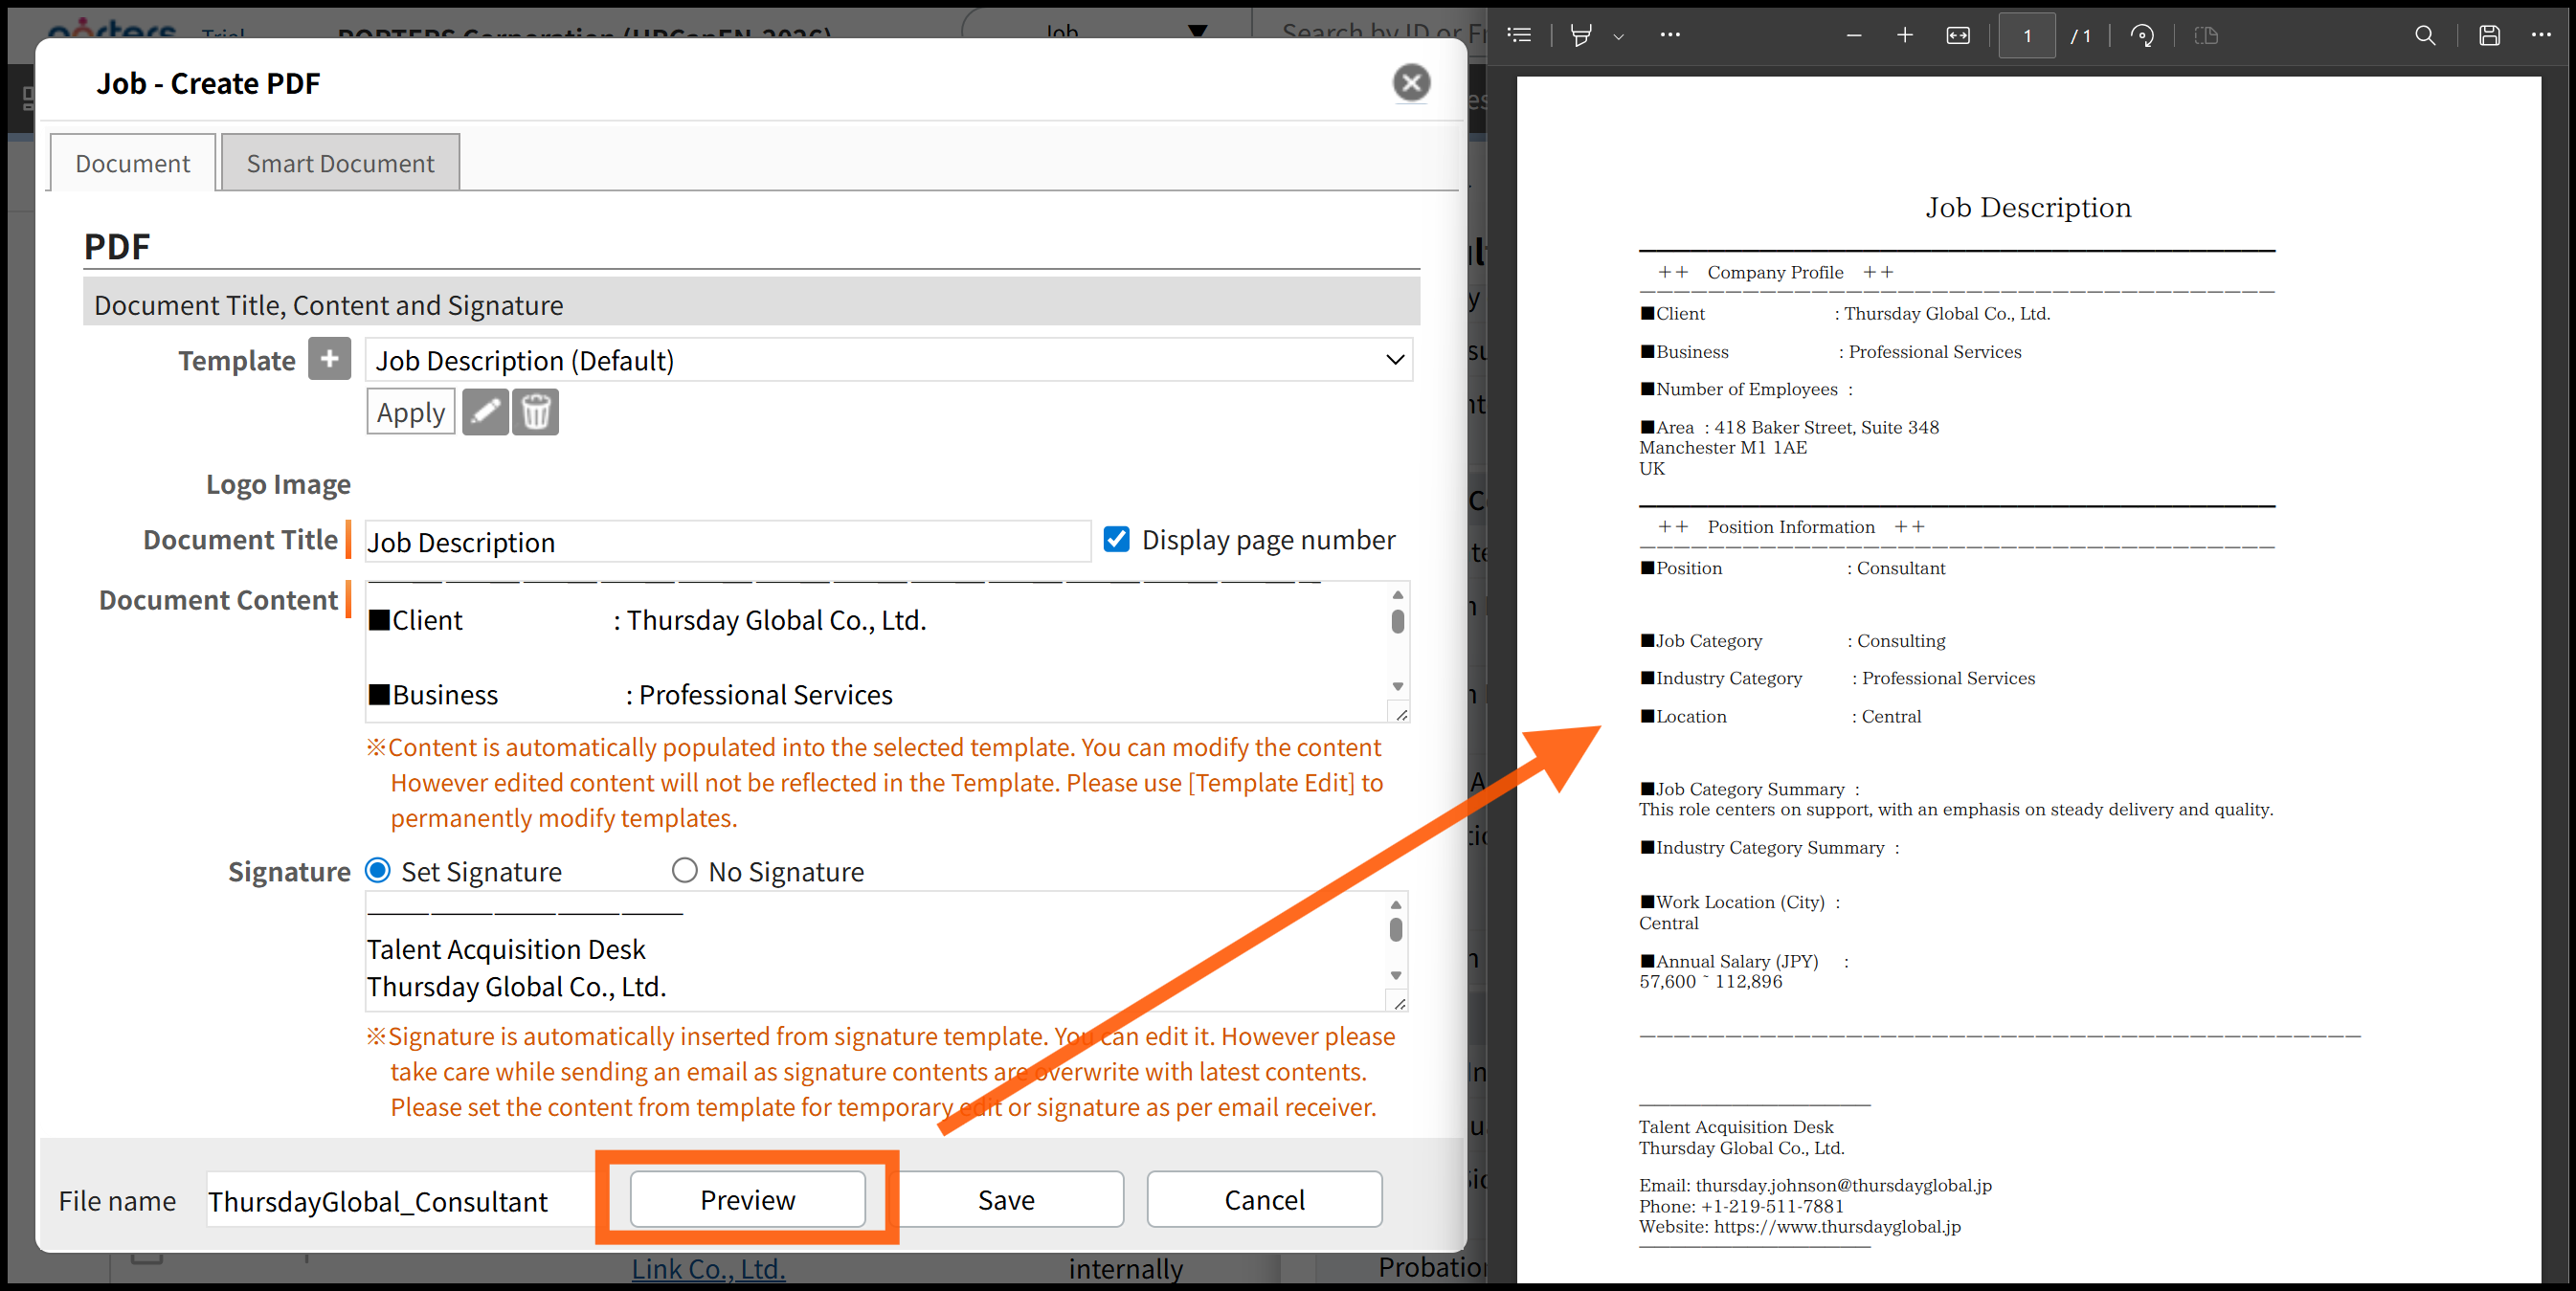Click 'Thursday Global Co., Ltd.' client in PDF
Viewport: 2576px width, 1291px height.
point(1946,314)
